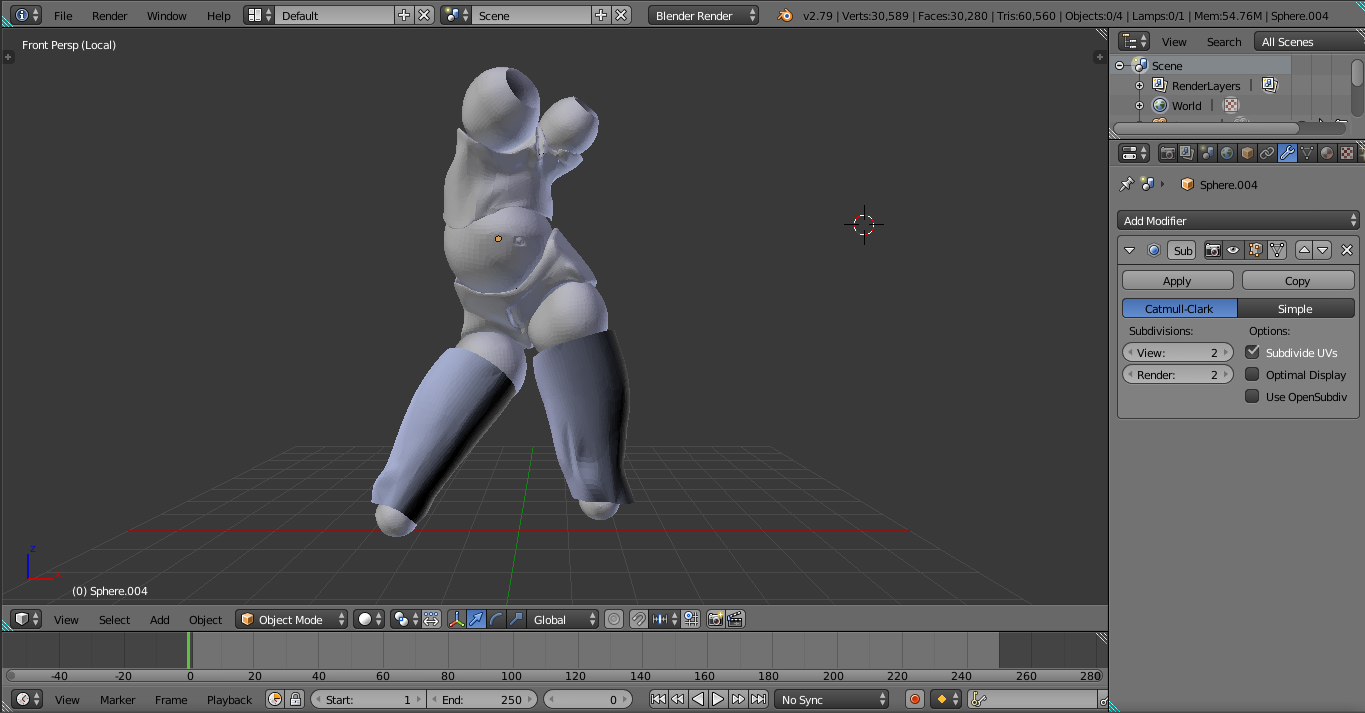Open the Object Mode selector
Image resolution: width=1365 pixels, height=713 pixels.
(x=291, y=620)
